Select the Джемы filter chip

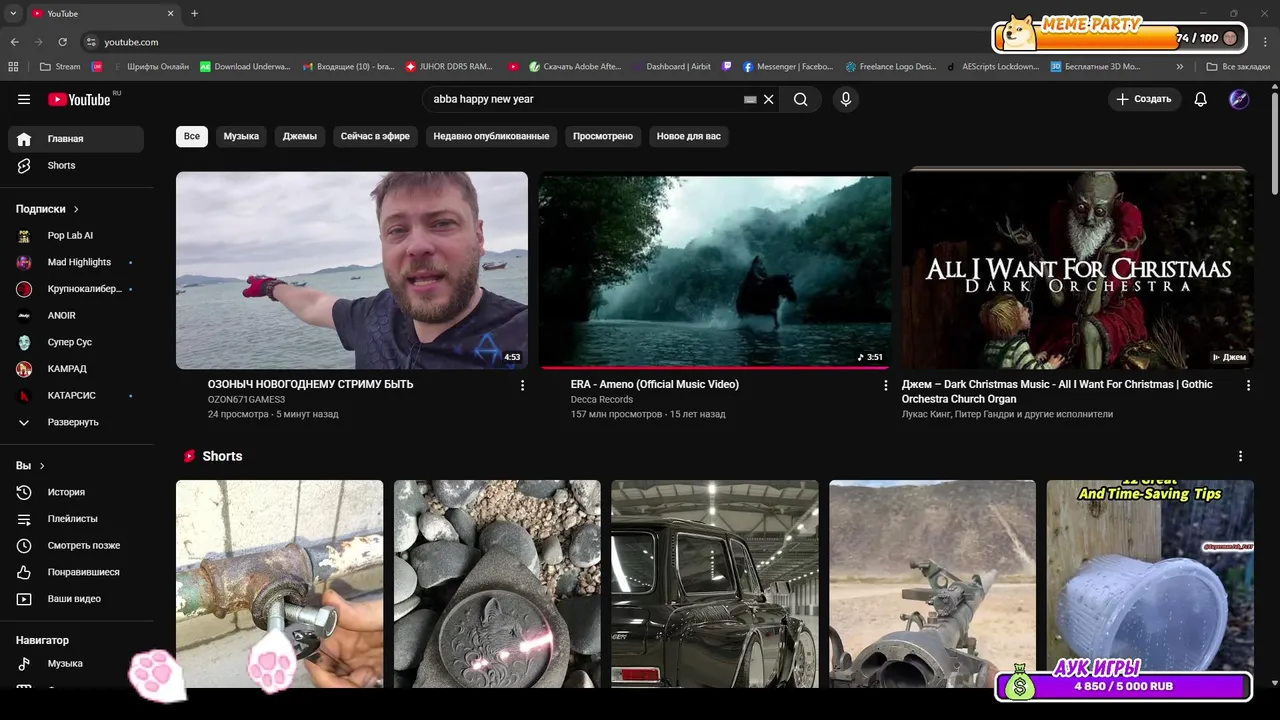[x=300, y=136]
